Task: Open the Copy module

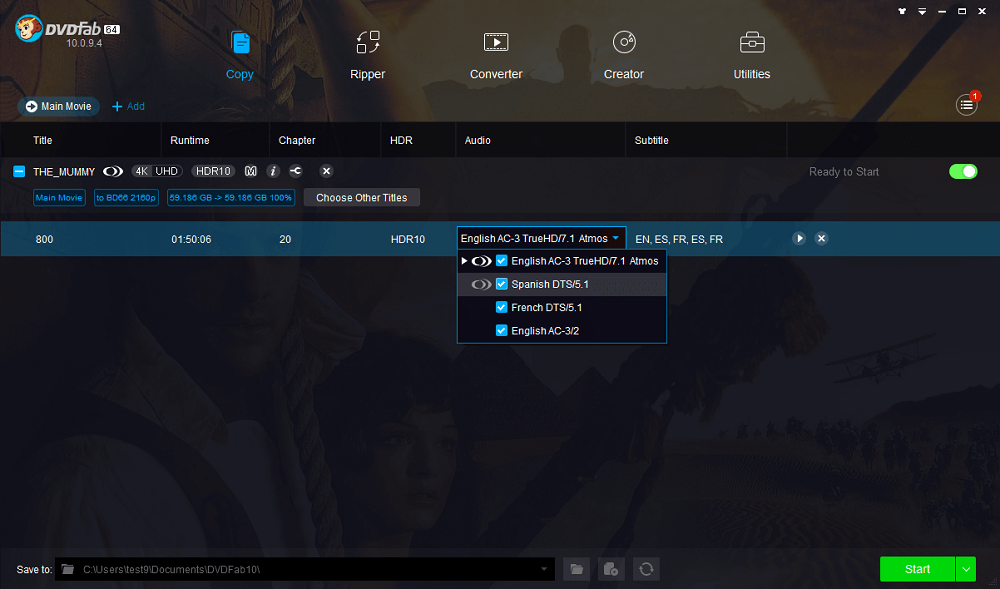Action: click(x=240, y=55)
